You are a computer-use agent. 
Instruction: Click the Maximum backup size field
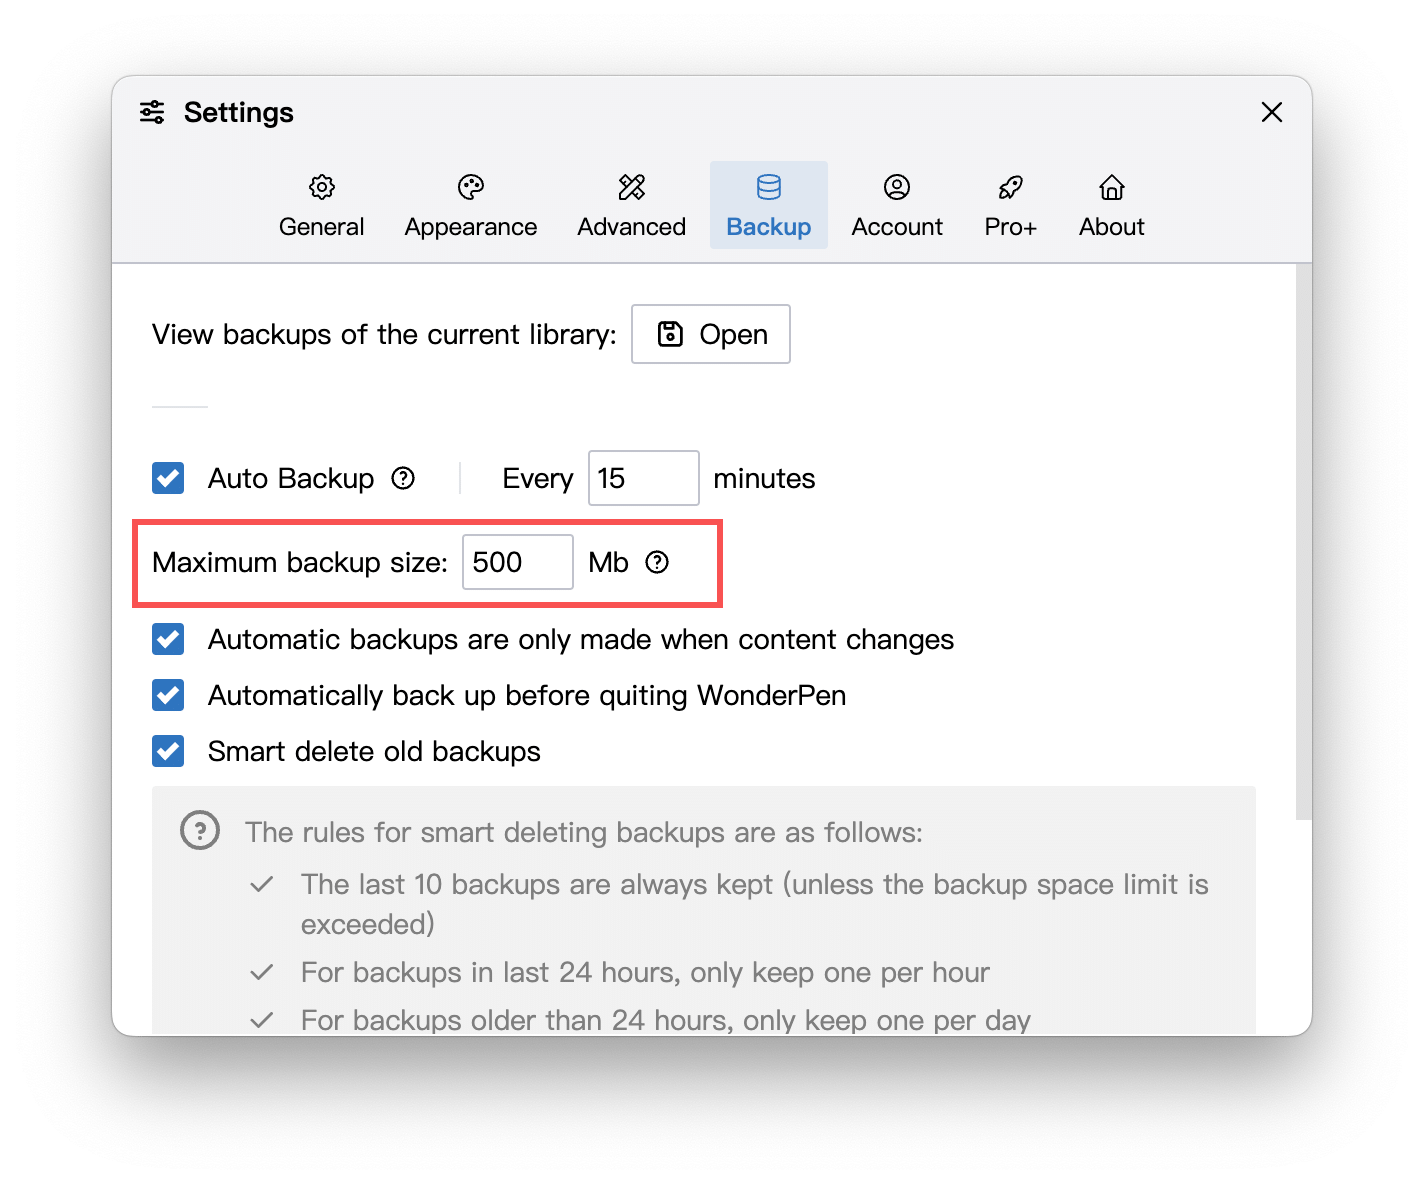518,562
